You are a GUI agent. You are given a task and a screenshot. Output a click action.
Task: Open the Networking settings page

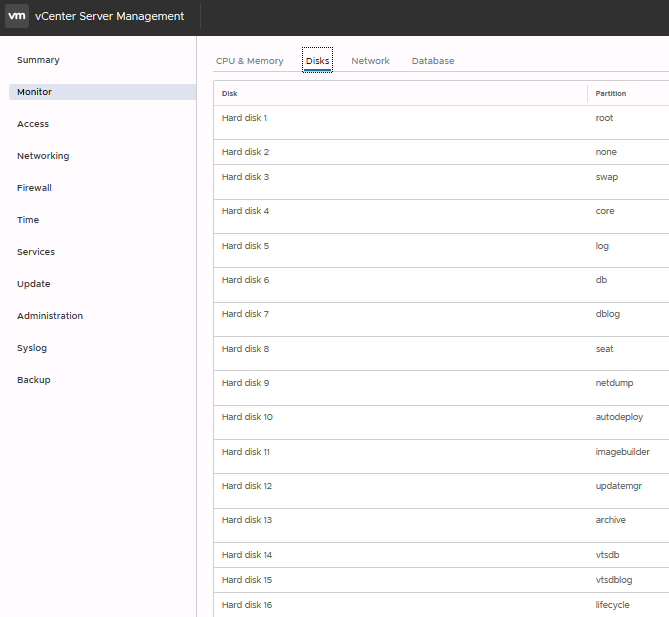click(43, 156)
